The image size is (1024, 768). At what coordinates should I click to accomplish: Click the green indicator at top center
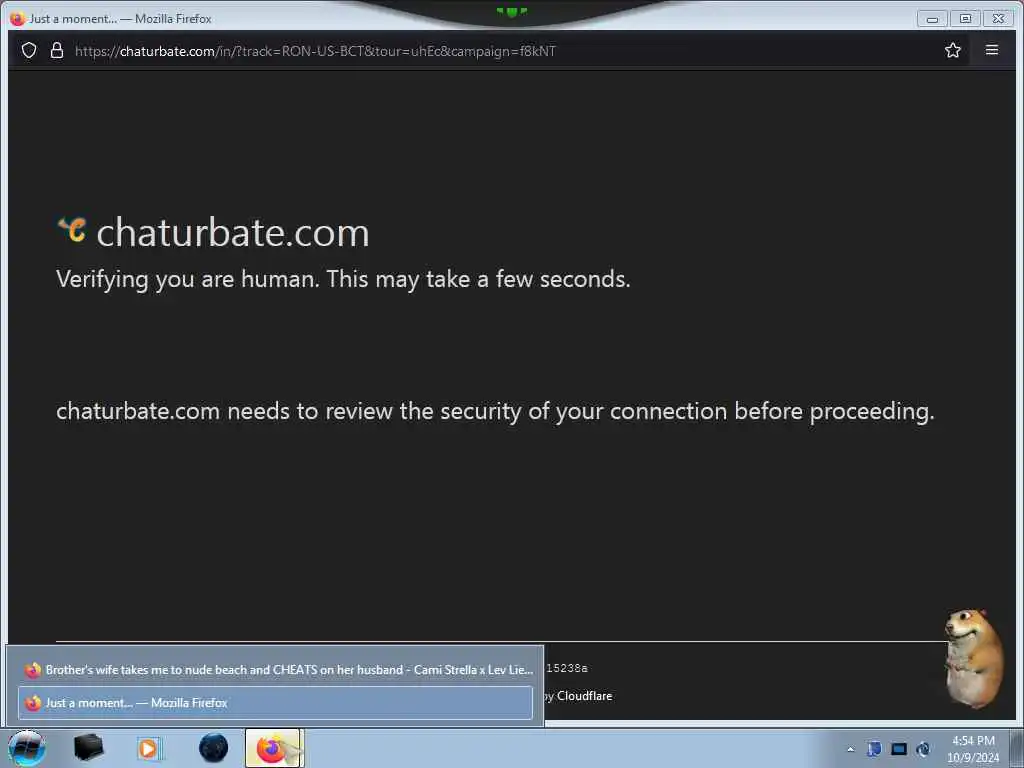point(512,11)
